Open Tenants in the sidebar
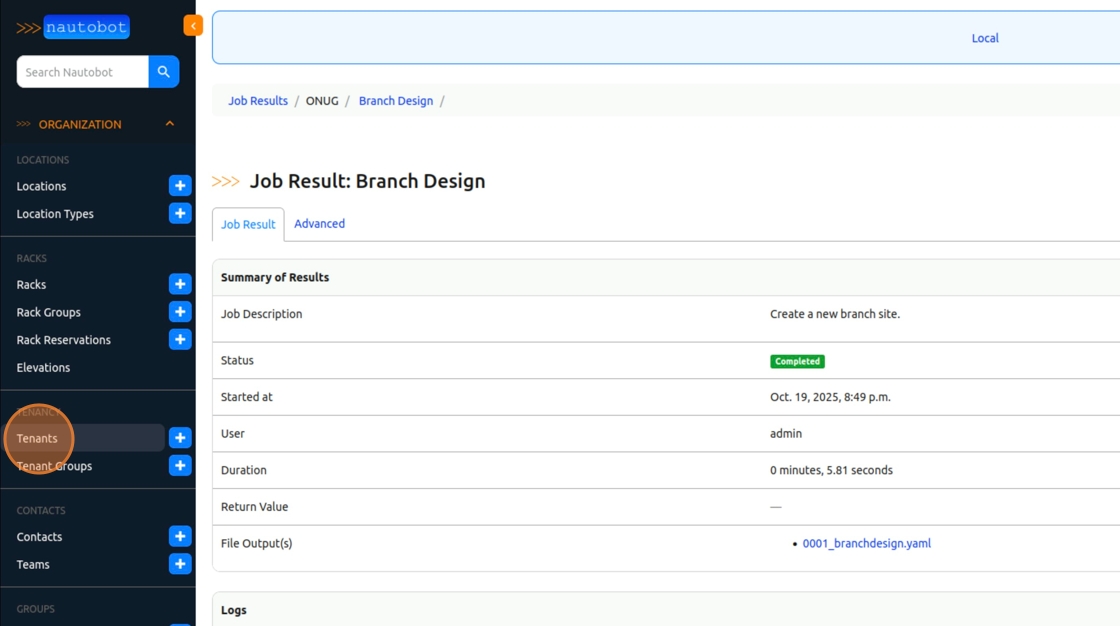Viewport: 1120px width, 626px height. pyautogui.click(x=38, y=439)
